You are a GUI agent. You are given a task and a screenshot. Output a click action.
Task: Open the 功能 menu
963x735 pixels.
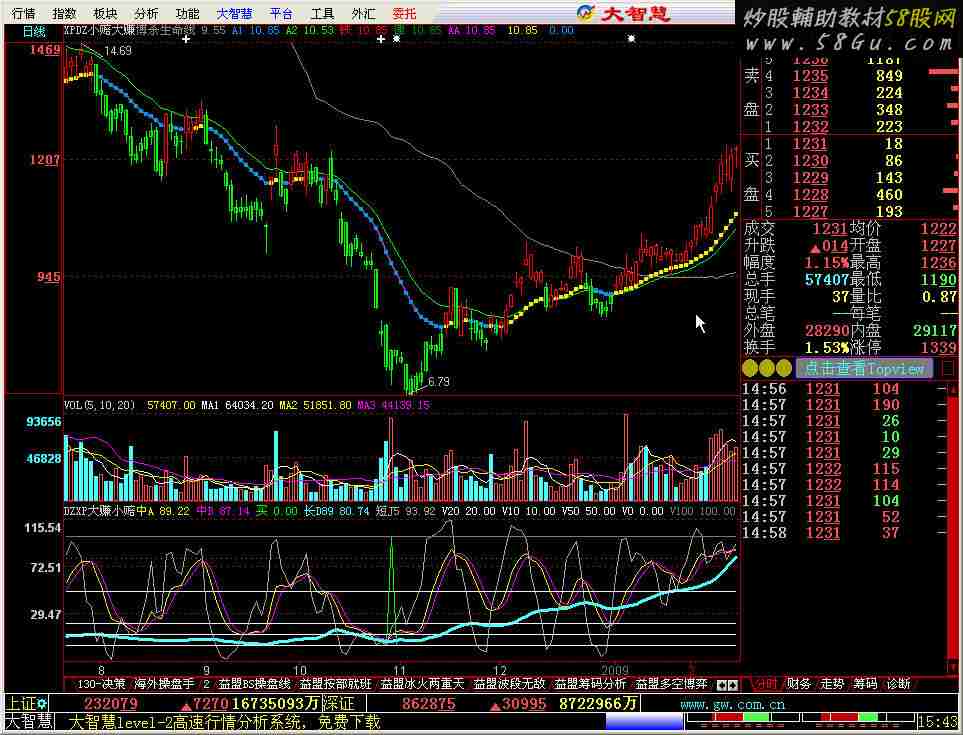[x=187, y=13]
